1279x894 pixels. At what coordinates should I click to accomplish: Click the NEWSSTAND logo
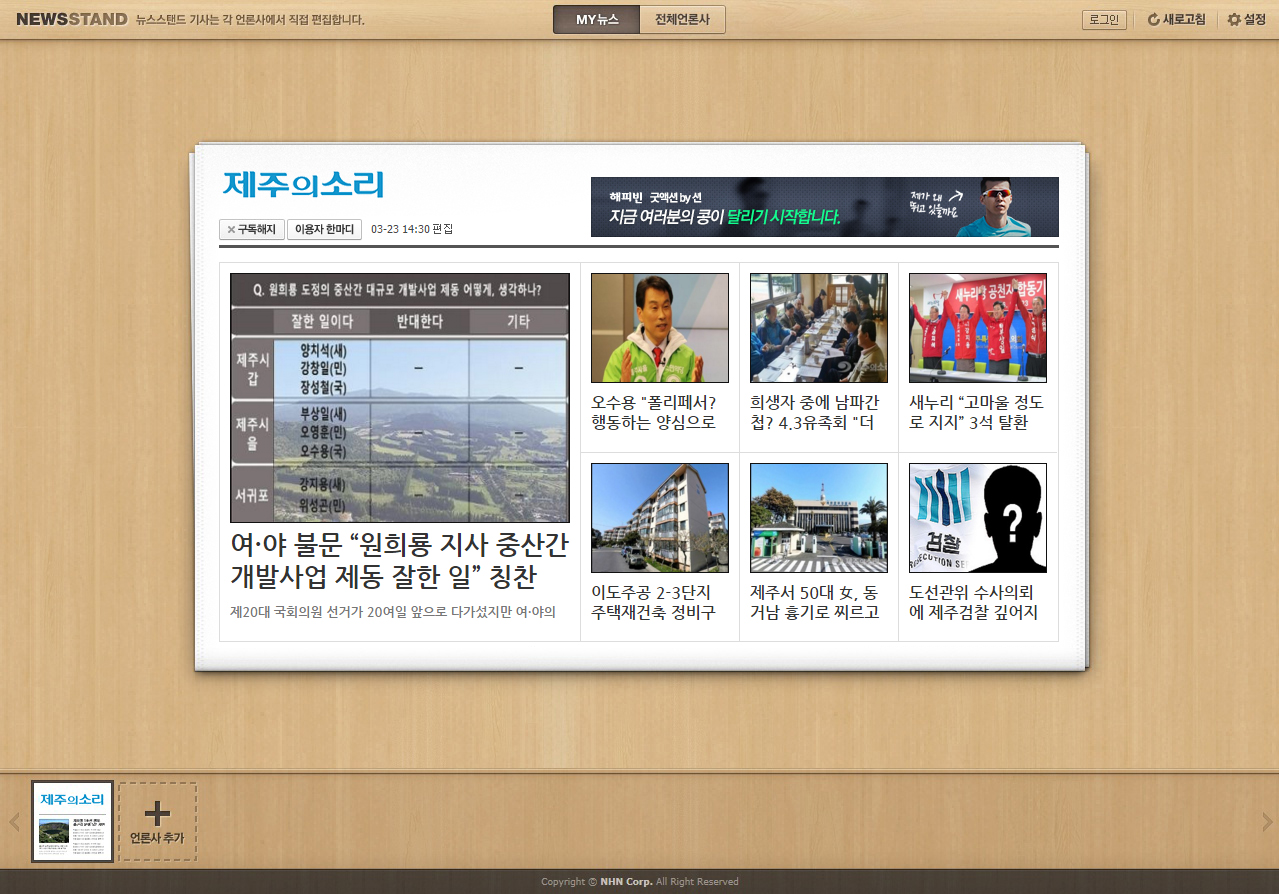[72, 19]
